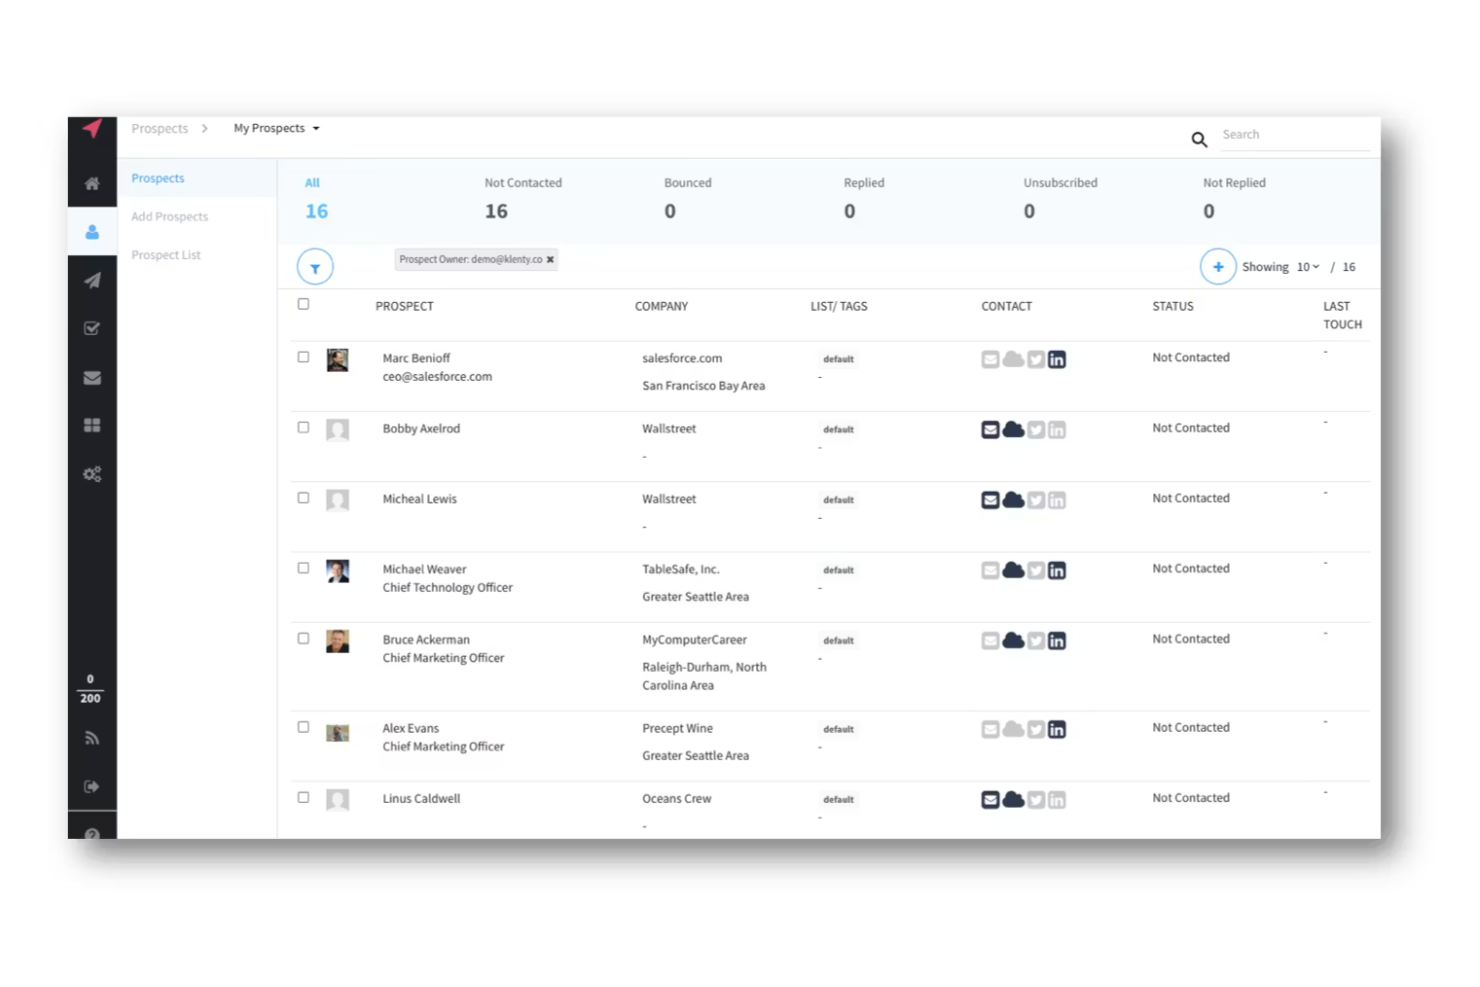Click the search magnifier icon

pos(1199,140)
